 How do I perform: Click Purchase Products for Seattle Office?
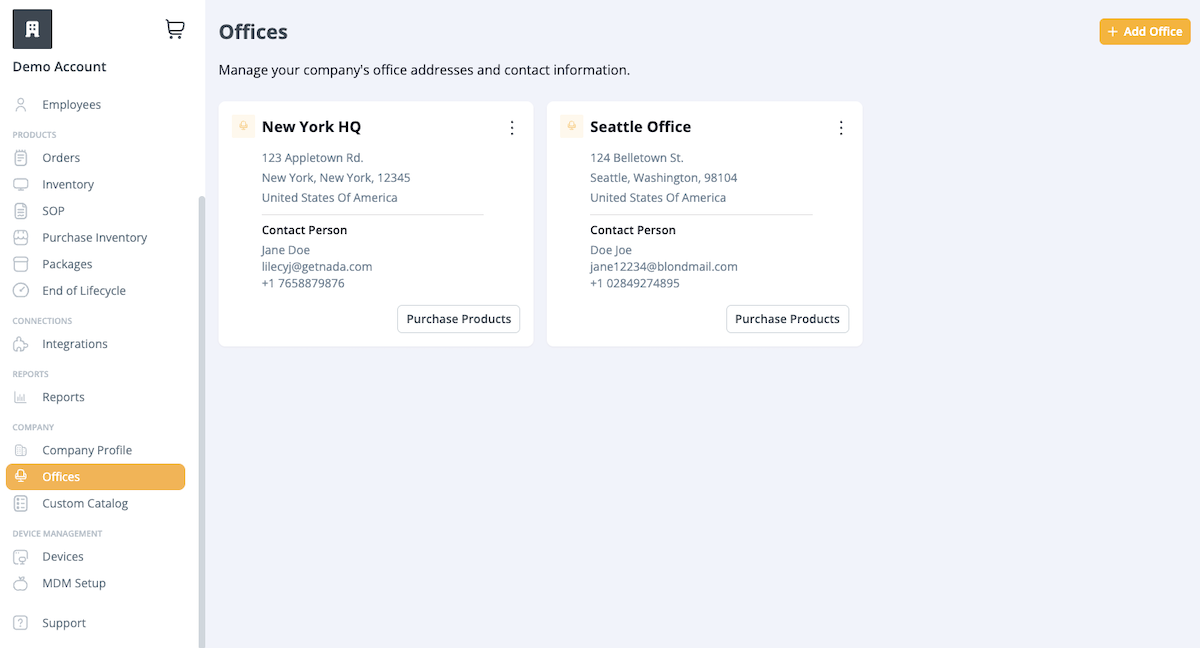787,319
